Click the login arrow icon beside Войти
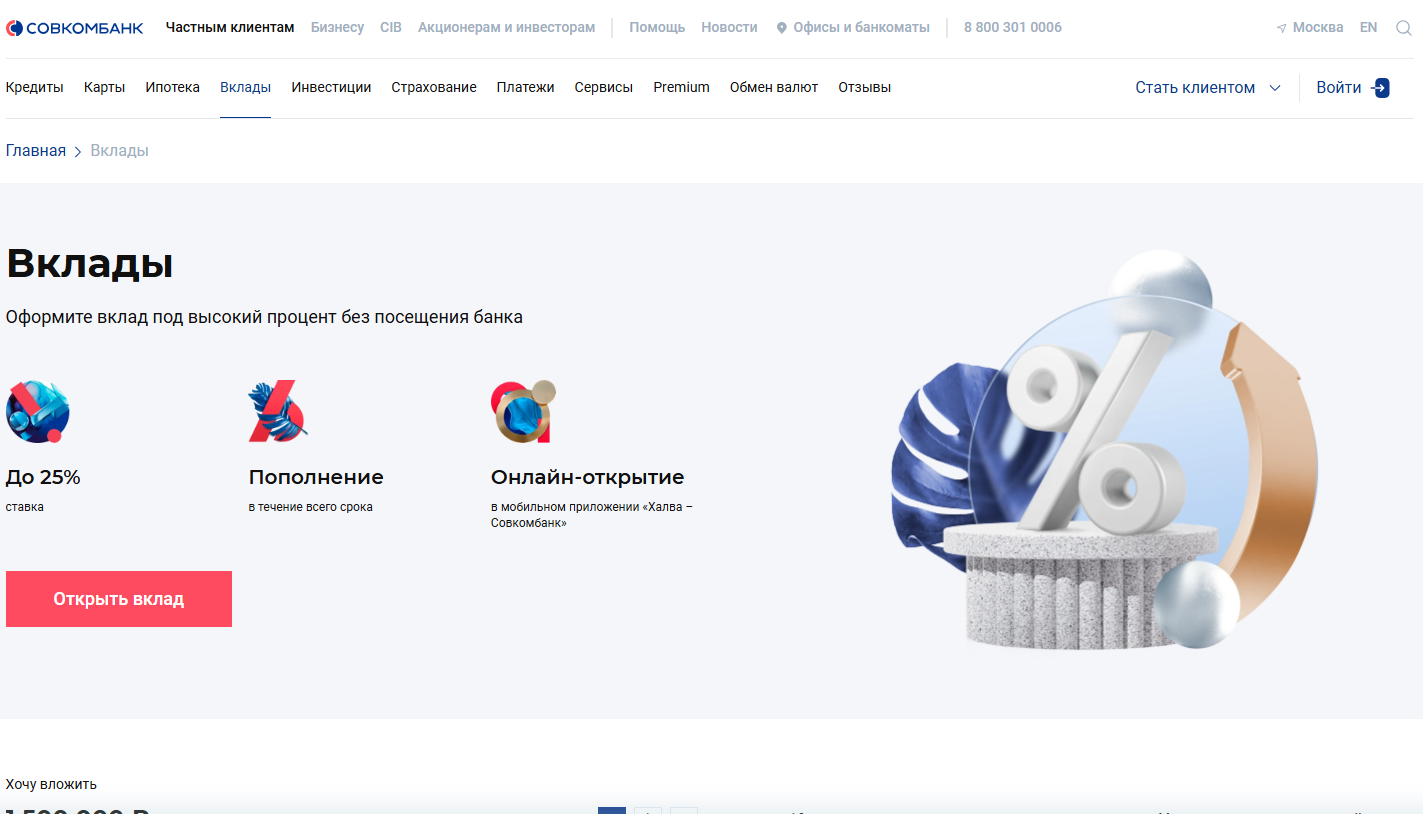This screenshot has width=1423, height=814. (x=1381, y=88)
